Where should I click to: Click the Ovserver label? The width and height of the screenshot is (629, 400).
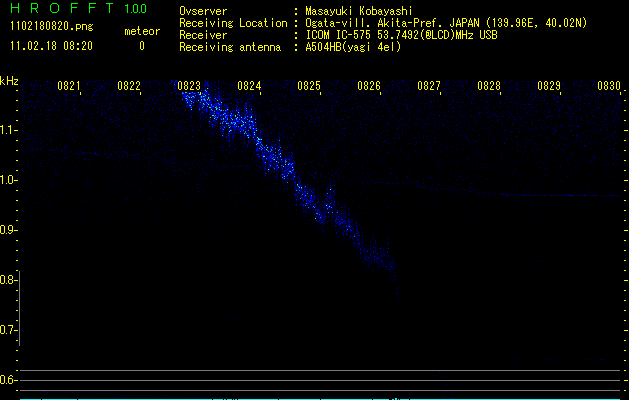[x=203, y=11]
